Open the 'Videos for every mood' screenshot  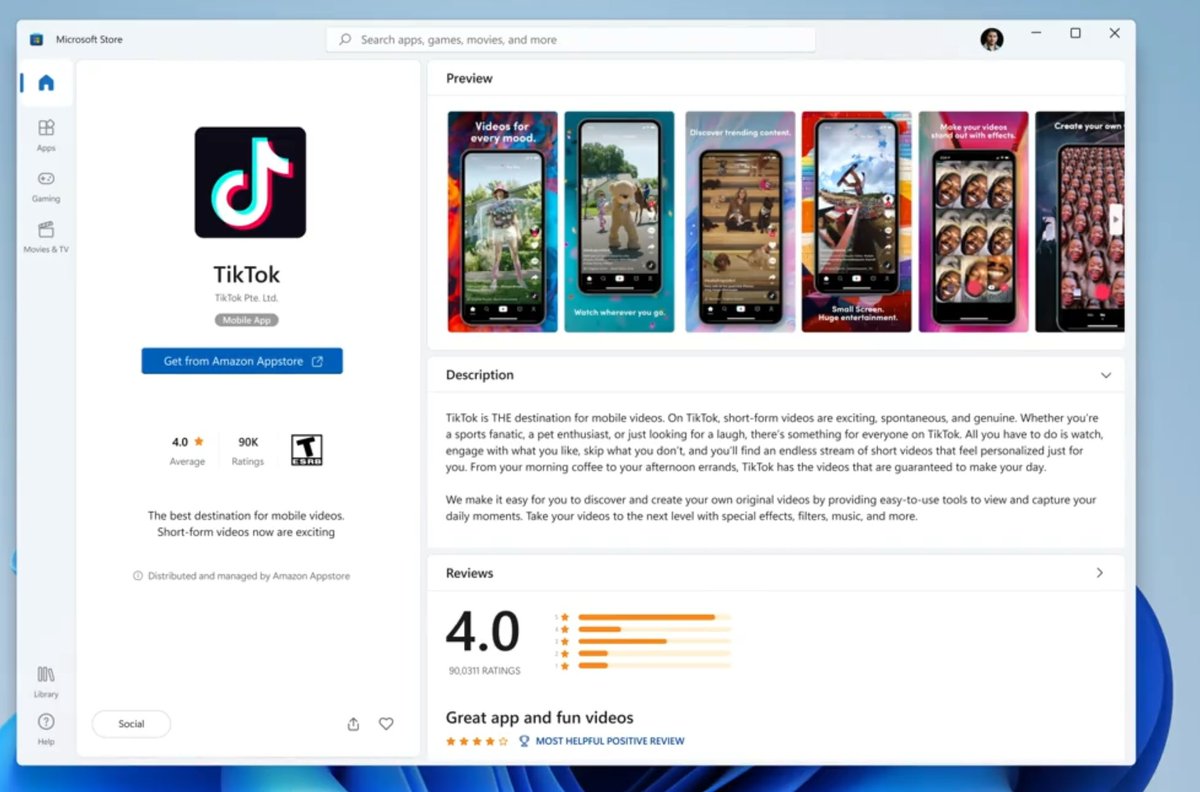point(503,221)
